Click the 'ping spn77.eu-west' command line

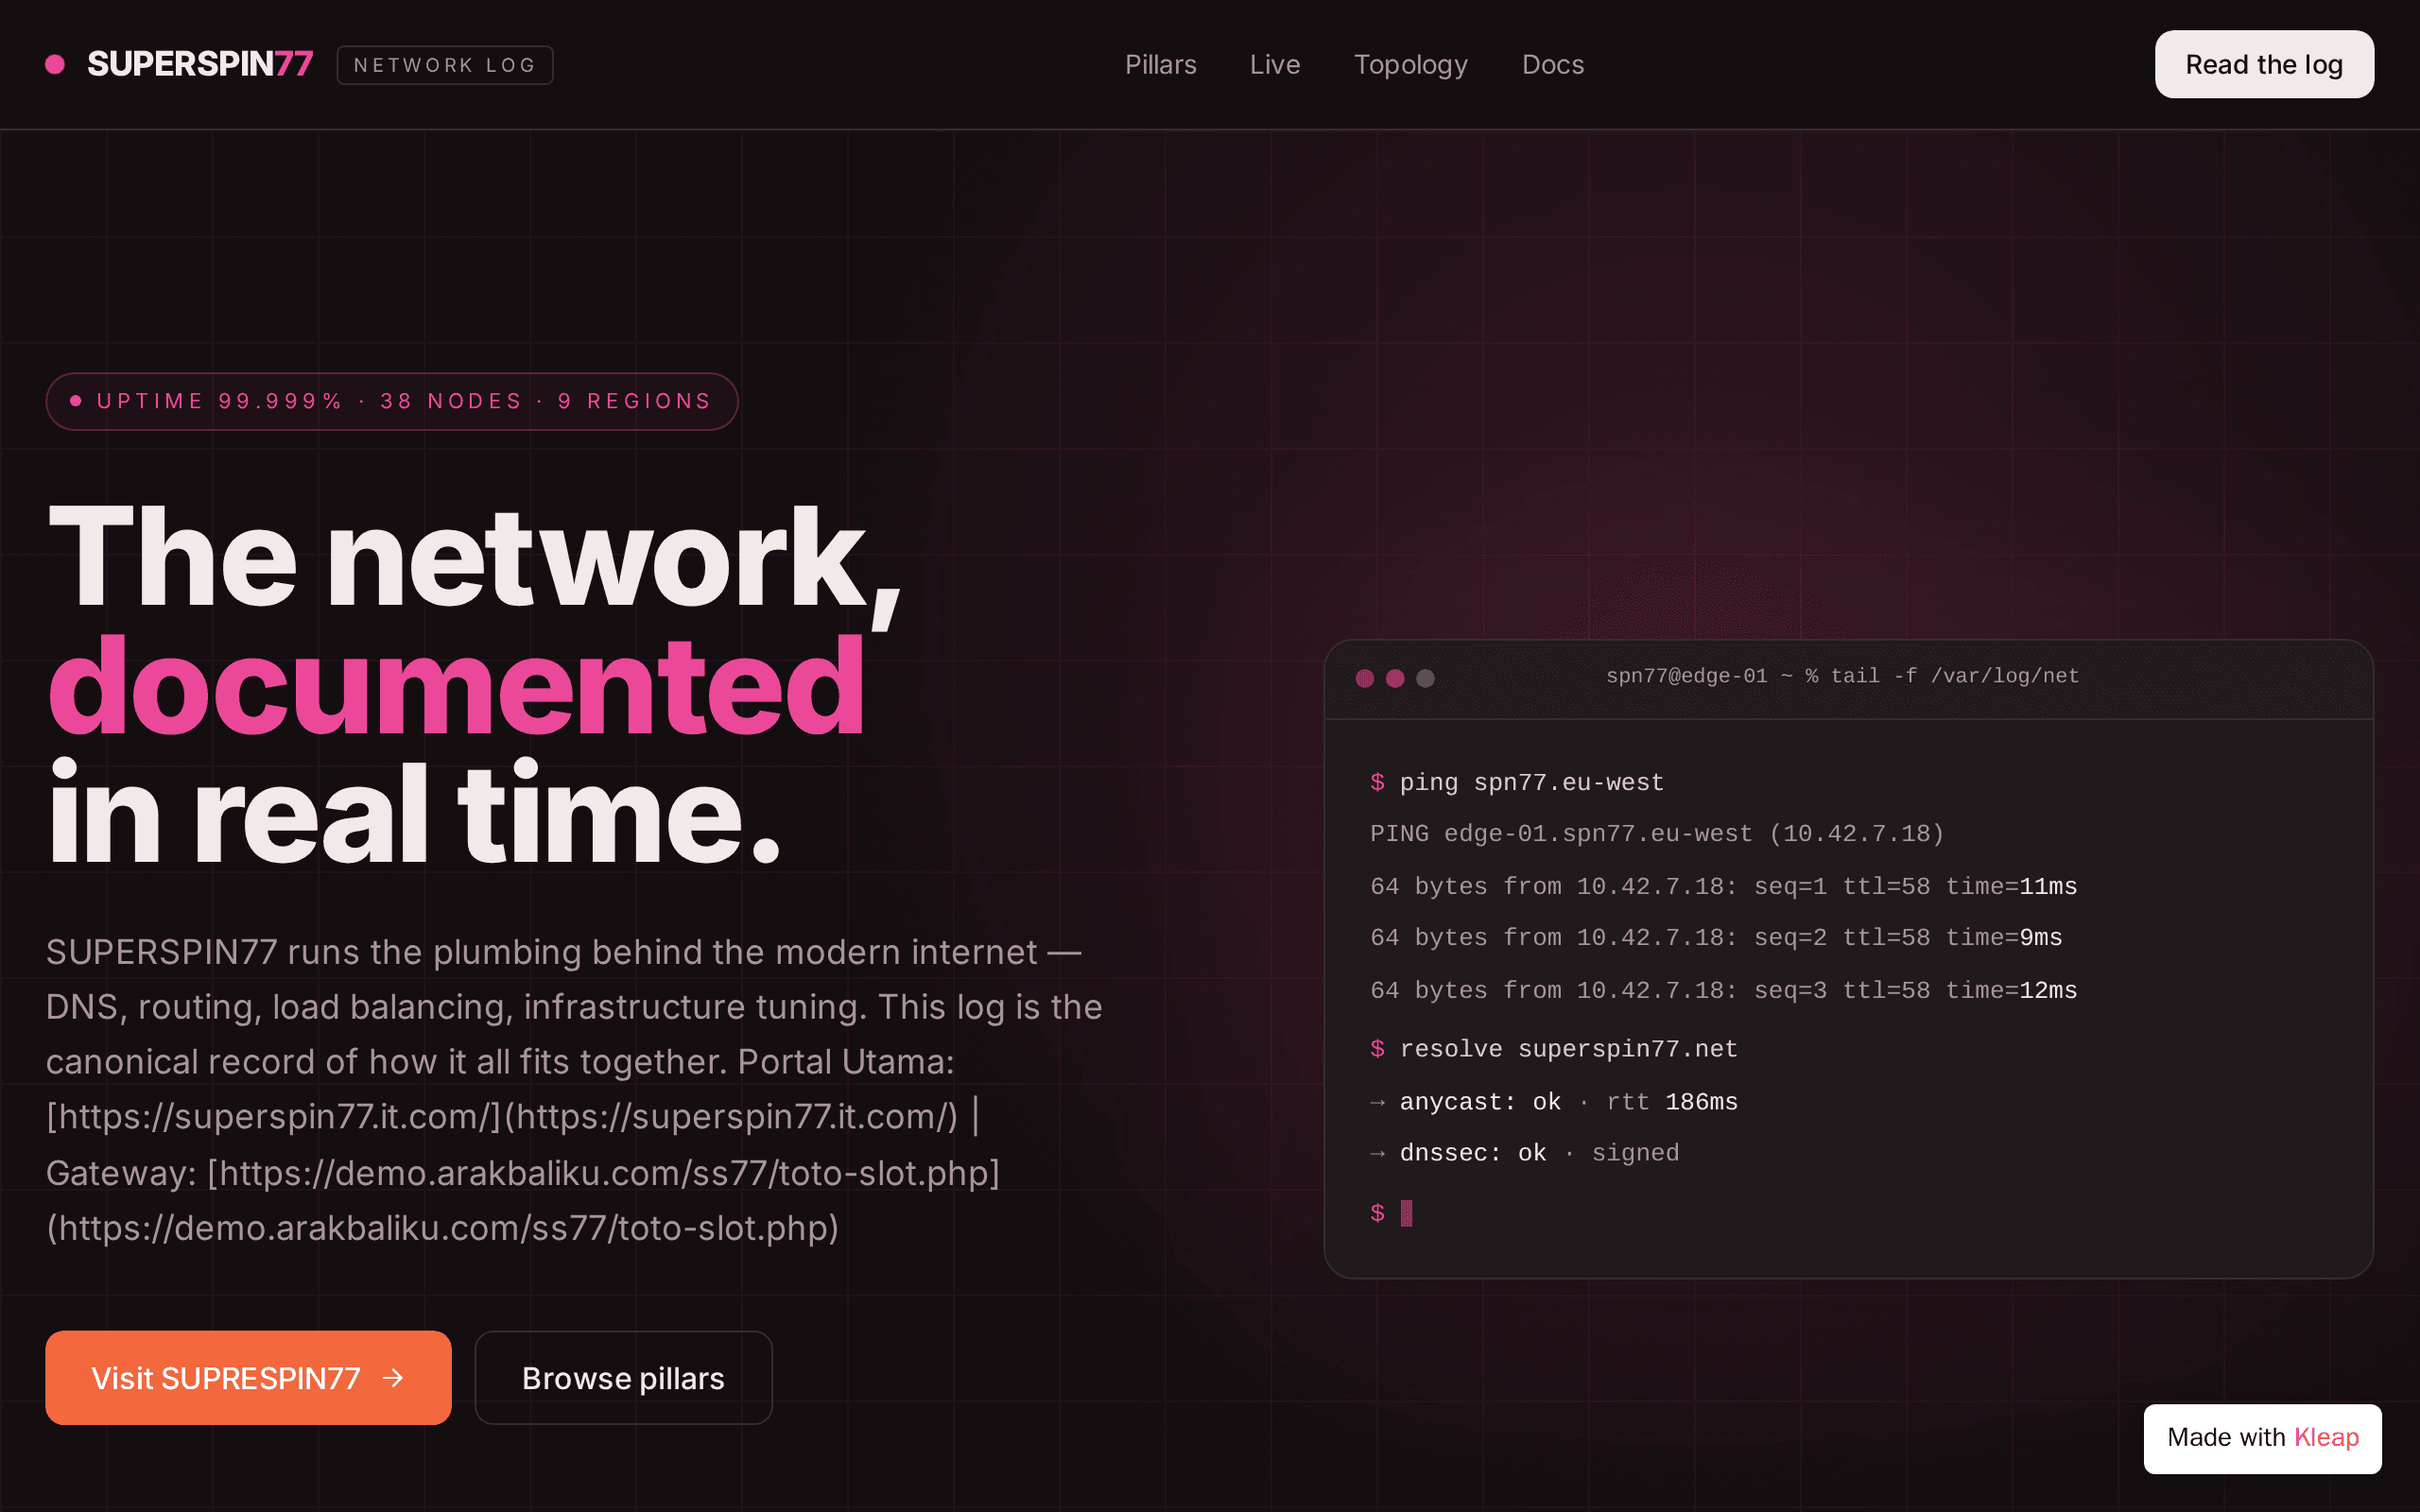1517,783
